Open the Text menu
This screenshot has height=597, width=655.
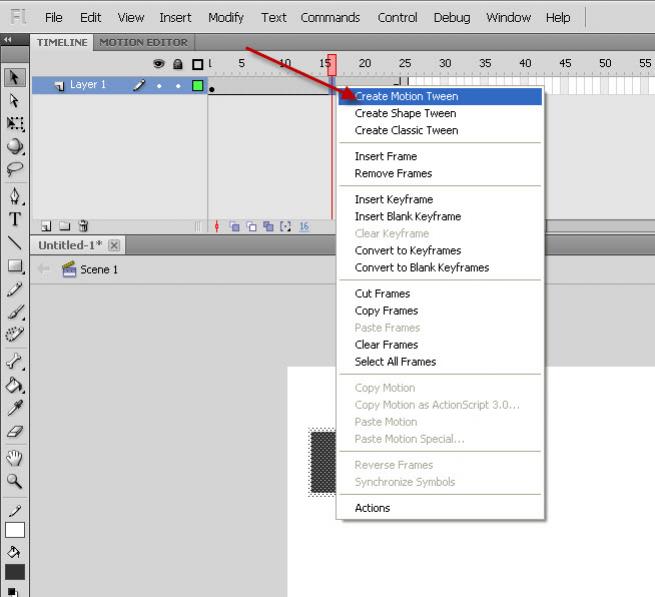coord(274,18)
